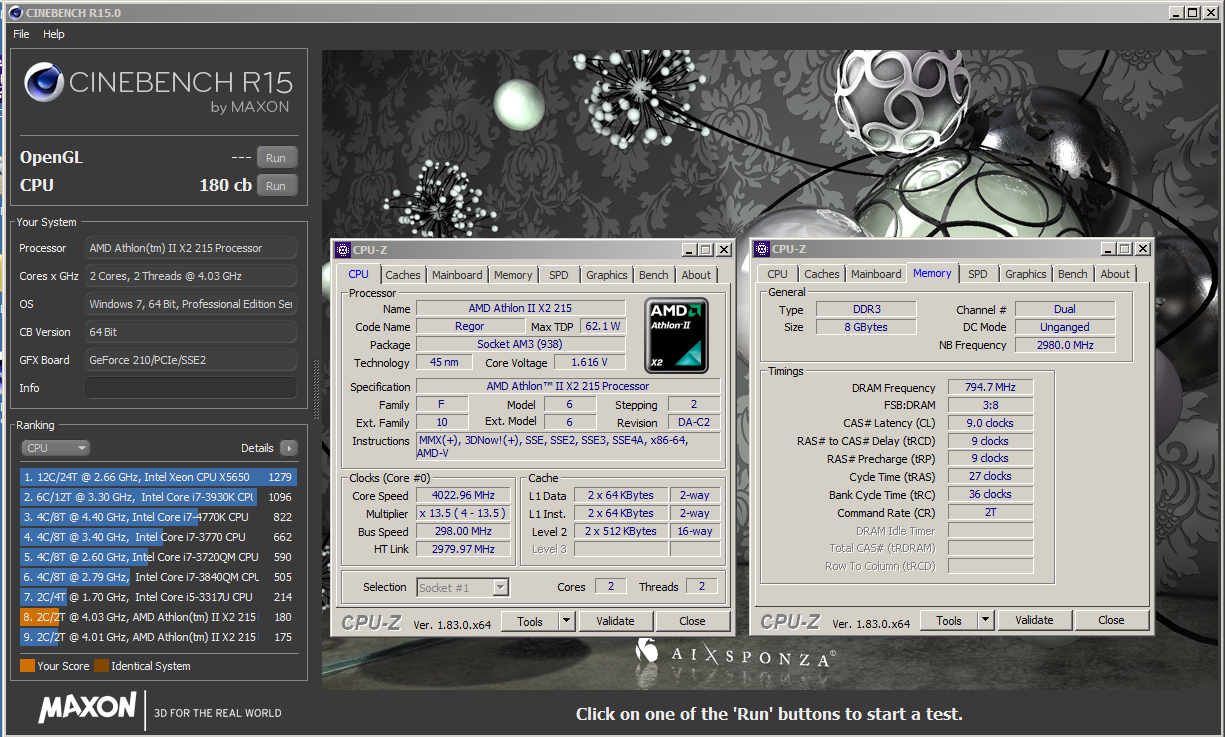Screen dimensions: 1225x737
Task: Click right CPU-Z window title icon
Action: click(x=762, y=250)
